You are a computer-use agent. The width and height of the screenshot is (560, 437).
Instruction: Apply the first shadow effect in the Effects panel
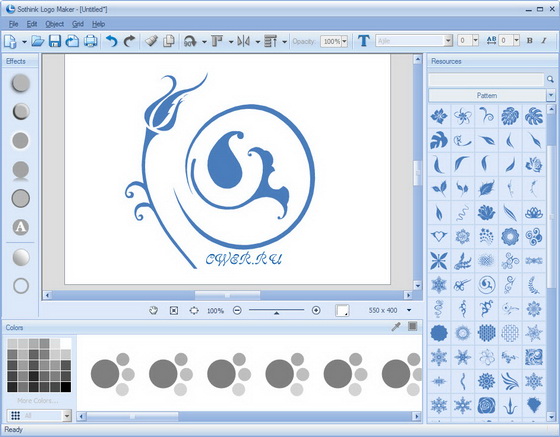pos(21,83)
